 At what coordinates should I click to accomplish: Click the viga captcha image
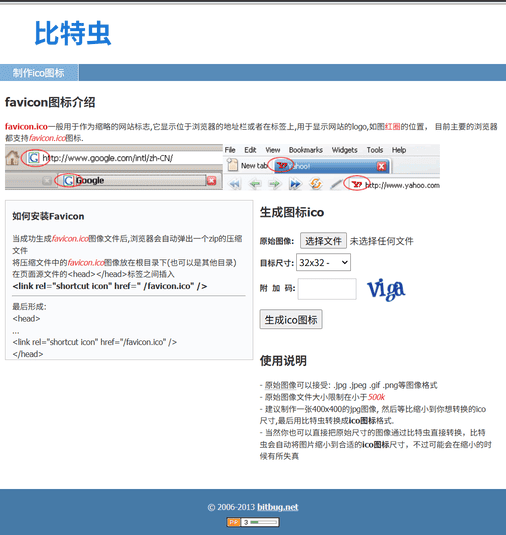pyautogui.click(x=386, y=289)
